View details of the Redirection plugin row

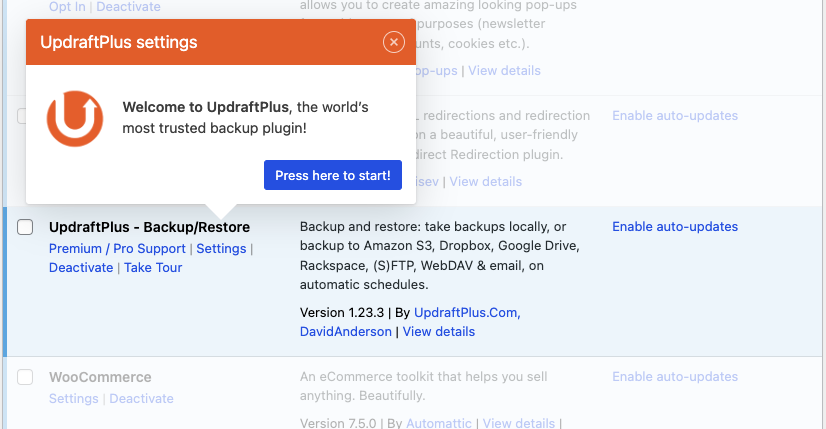(486, 181)
